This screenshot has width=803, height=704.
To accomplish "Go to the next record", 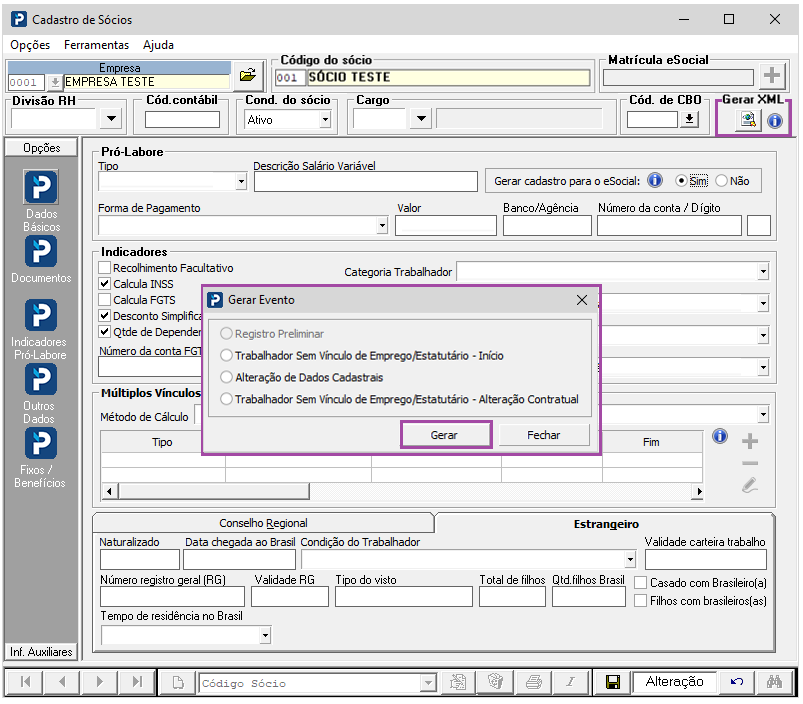I will click(x=99, y=681).
